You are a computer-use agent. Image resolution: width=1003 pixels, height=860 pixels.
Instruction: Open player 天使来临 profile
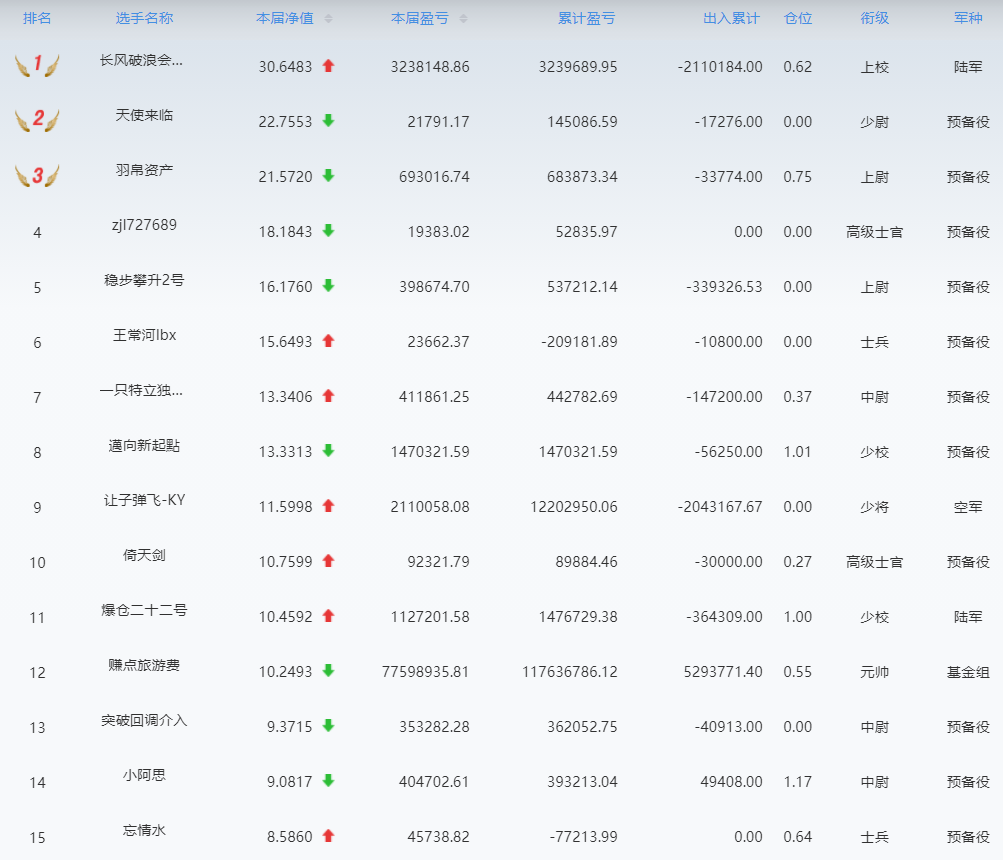(x=144, y=115)
